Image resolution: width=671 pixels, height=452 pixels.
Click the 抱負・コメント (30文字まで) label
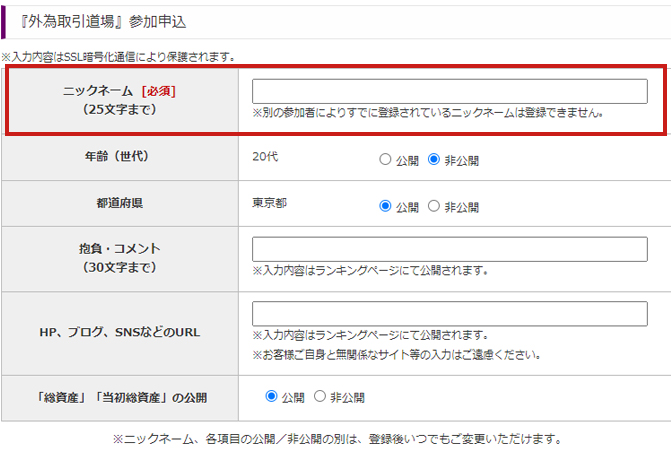[x=119, y=258]
